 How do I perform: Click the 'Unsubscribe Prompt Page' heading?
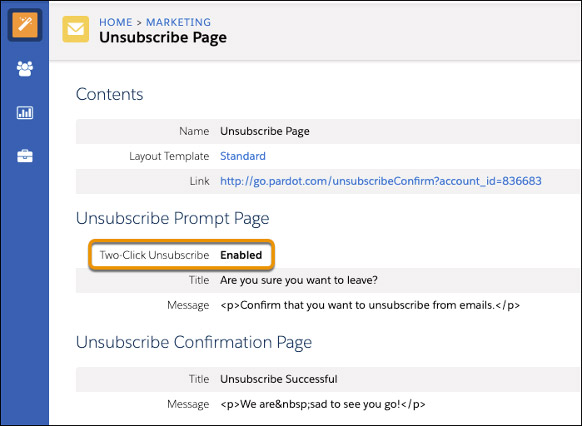173,218
